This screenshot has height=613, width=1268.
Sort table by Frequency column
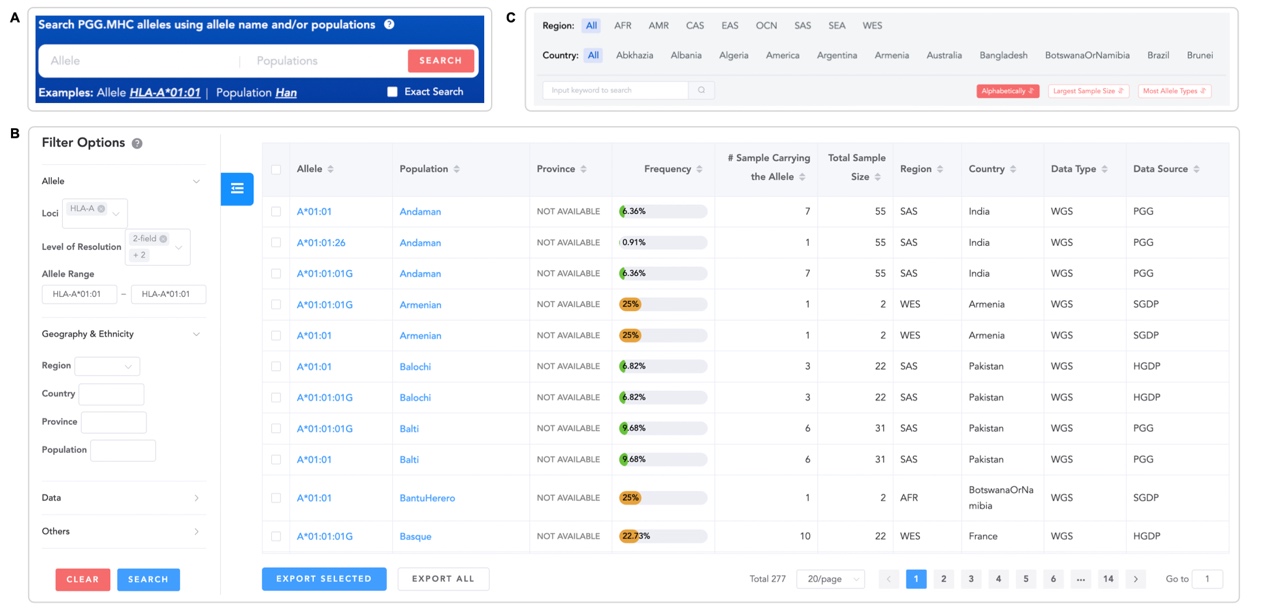click(x=699, y=169)
